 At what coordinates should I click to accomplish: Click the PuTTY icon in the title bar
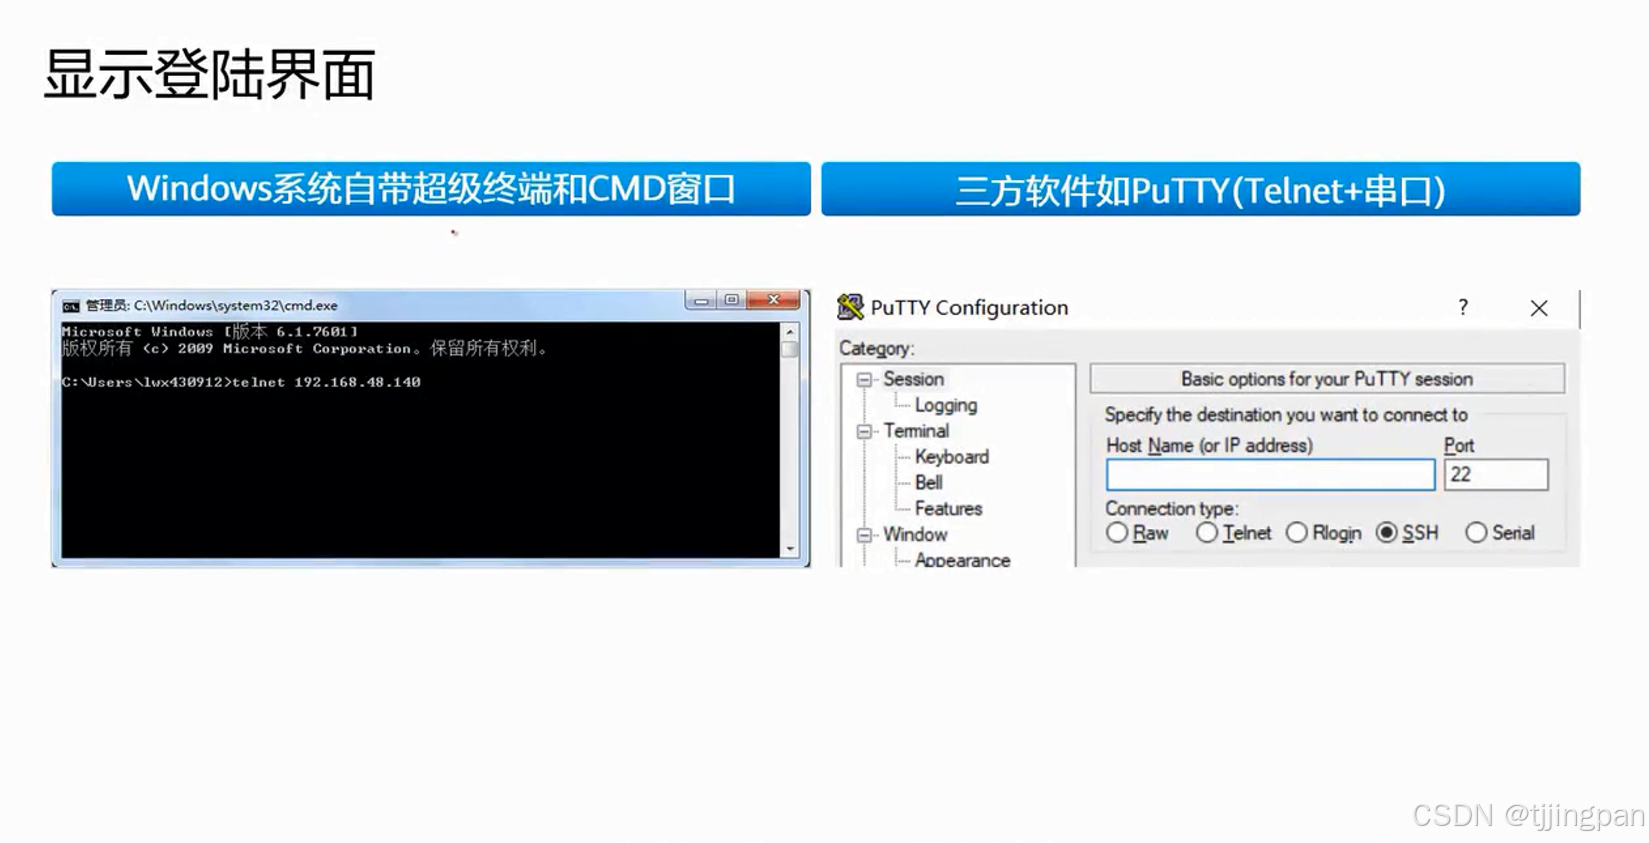click(850, 307)
